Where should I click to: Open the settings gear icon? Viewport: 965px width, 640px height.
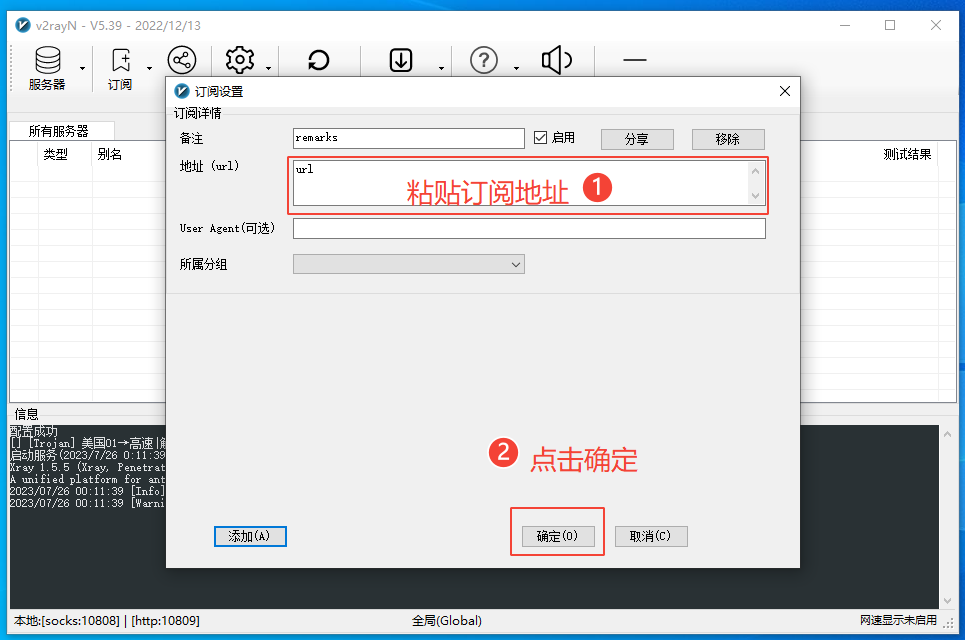[x=240, y=60]
